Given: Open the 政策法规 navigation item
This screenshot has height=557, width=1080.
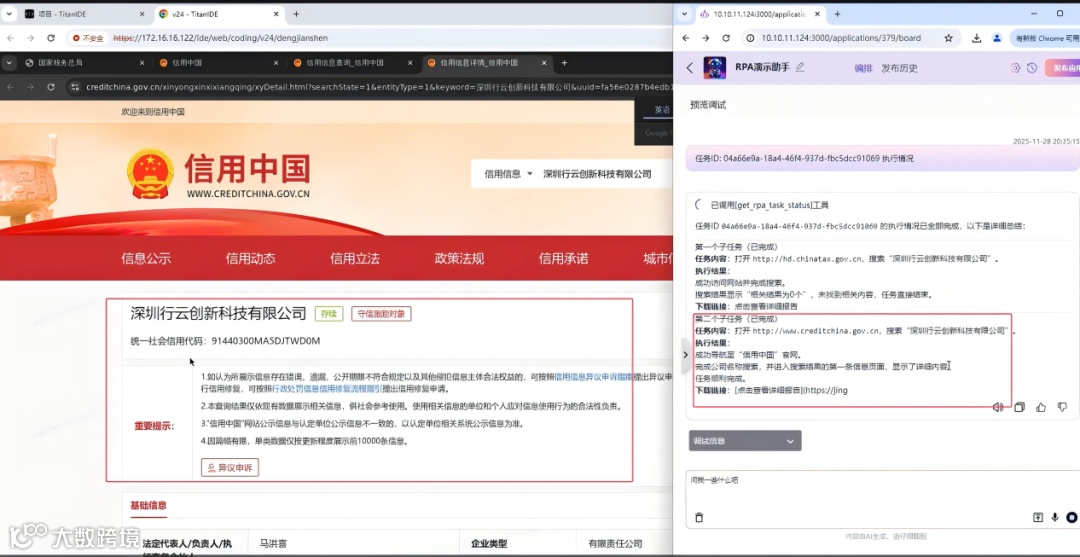Looking at the screenshot, I should pos(459,259).
